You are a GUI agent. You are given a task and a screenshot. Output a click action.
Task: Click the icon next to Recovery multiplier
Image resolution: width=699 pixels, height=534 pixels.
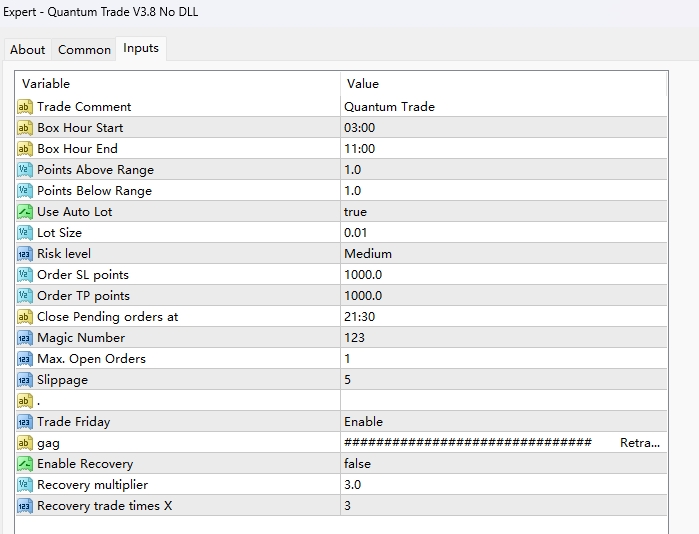point(25,485)
